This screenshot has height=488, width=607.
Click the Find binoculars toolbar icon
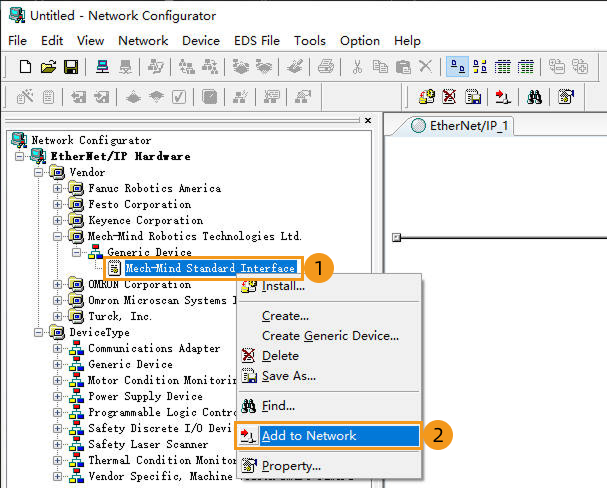click(534, 96)
